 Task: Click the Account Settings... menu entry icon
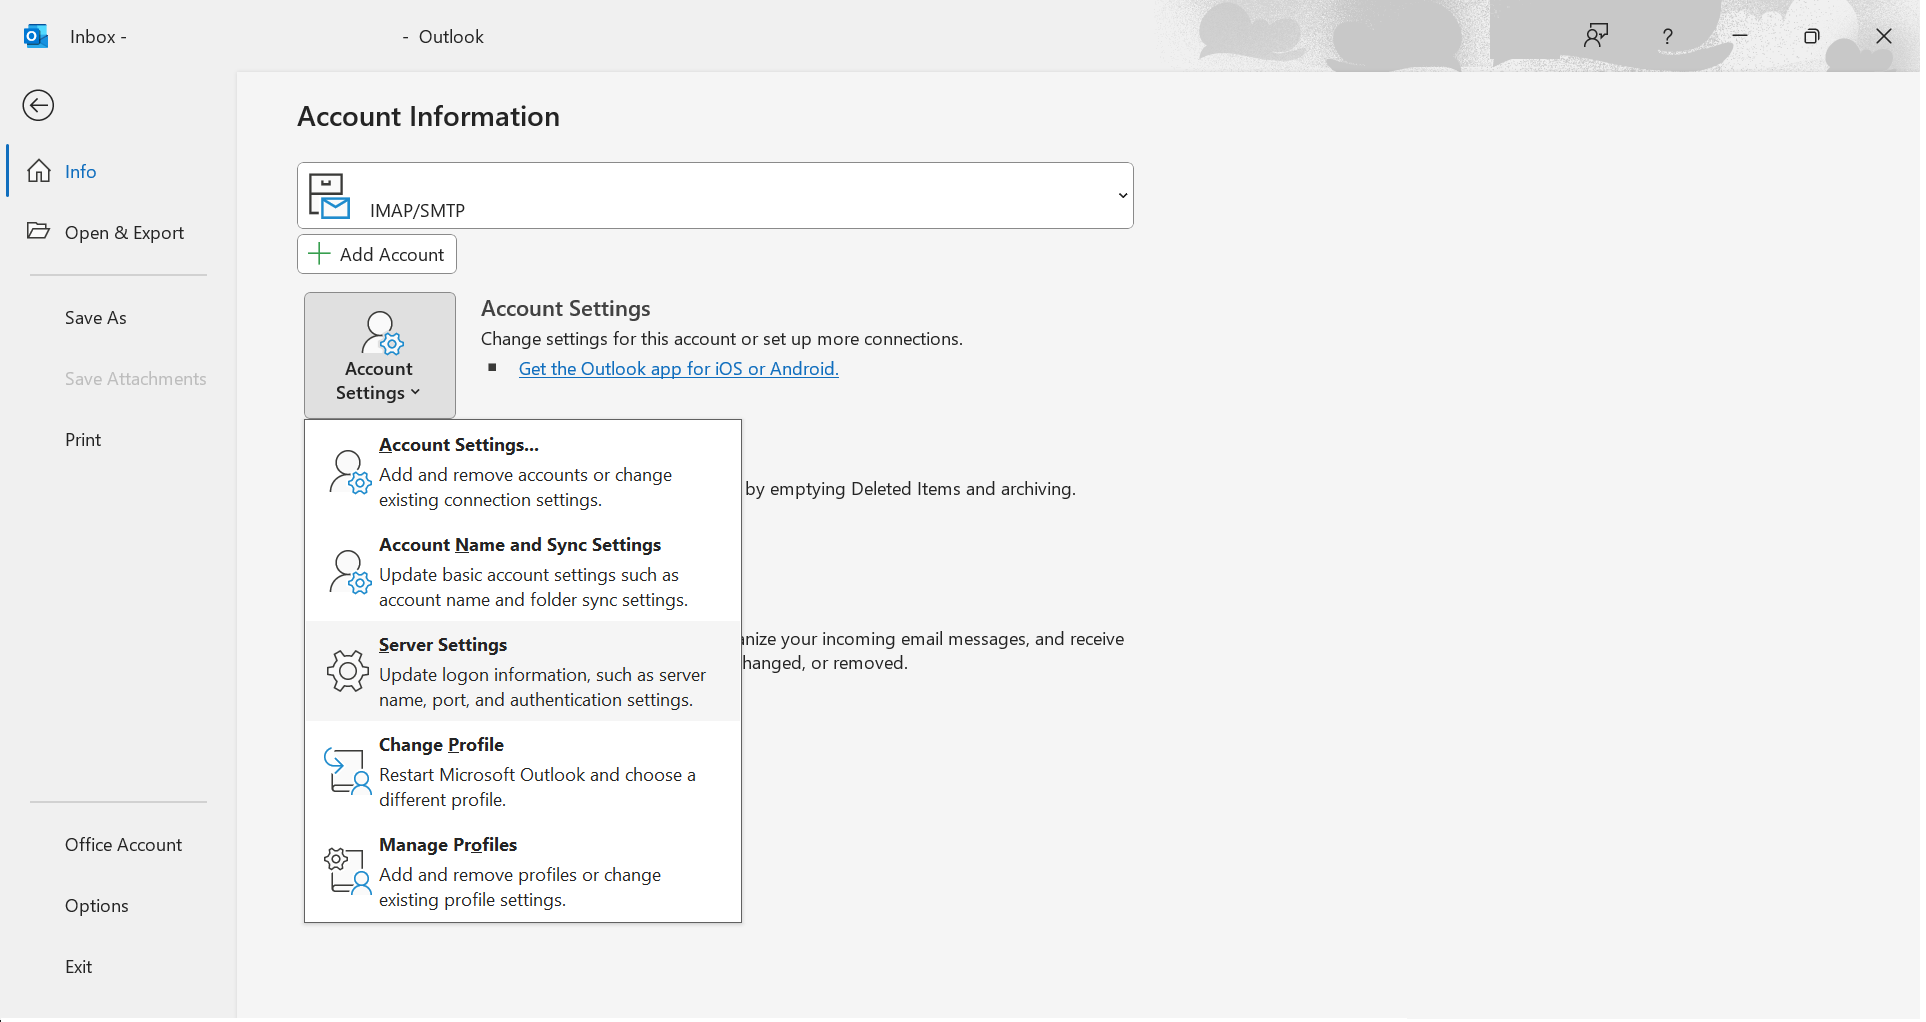pos(349,472)
